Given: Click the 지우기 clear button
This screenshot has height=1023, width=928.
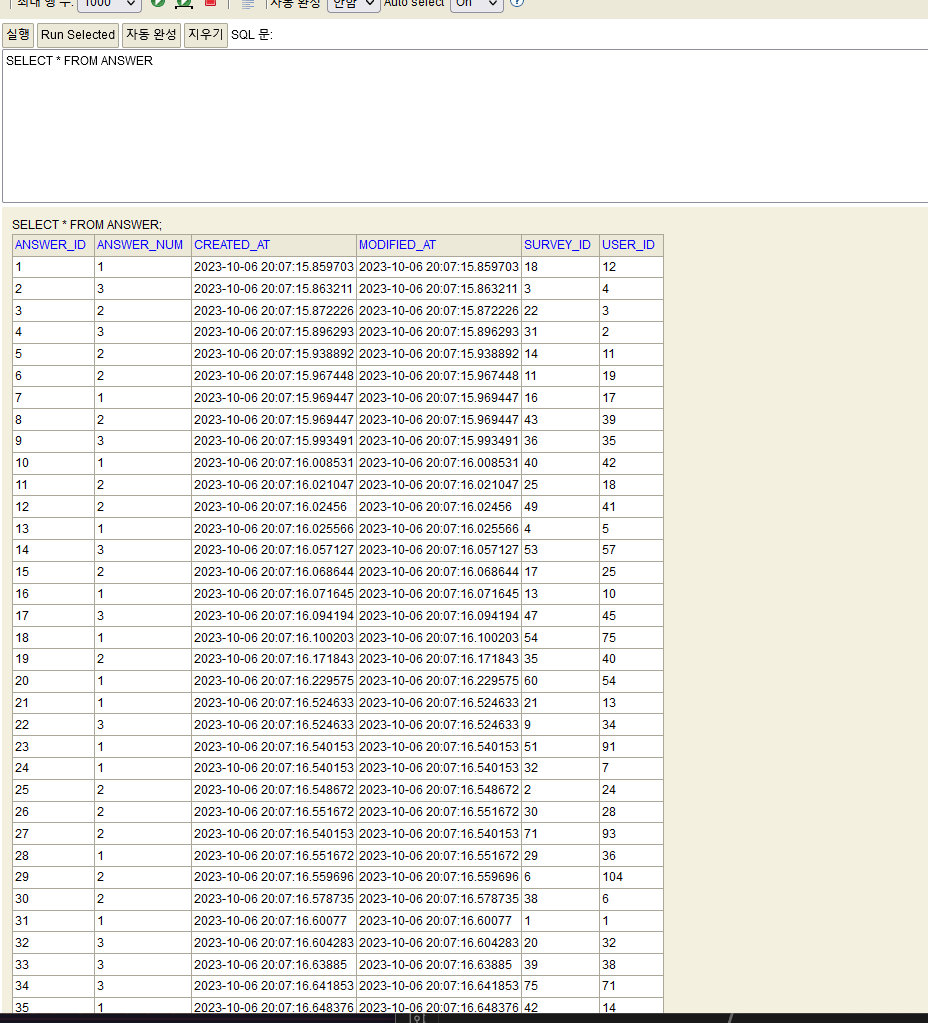Looking at the screenshot, I should pyautogui.click(x=206, y=35).
